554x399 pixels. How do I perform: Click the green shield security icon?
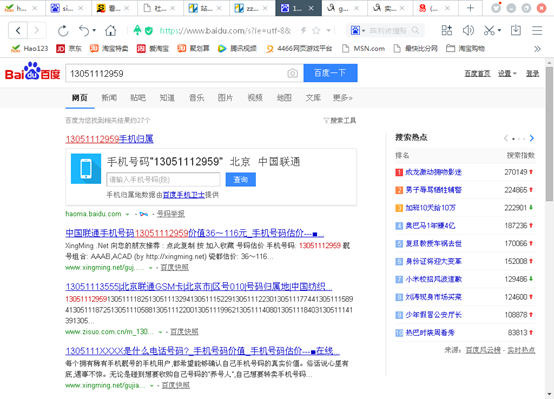(x=149, y=31)
